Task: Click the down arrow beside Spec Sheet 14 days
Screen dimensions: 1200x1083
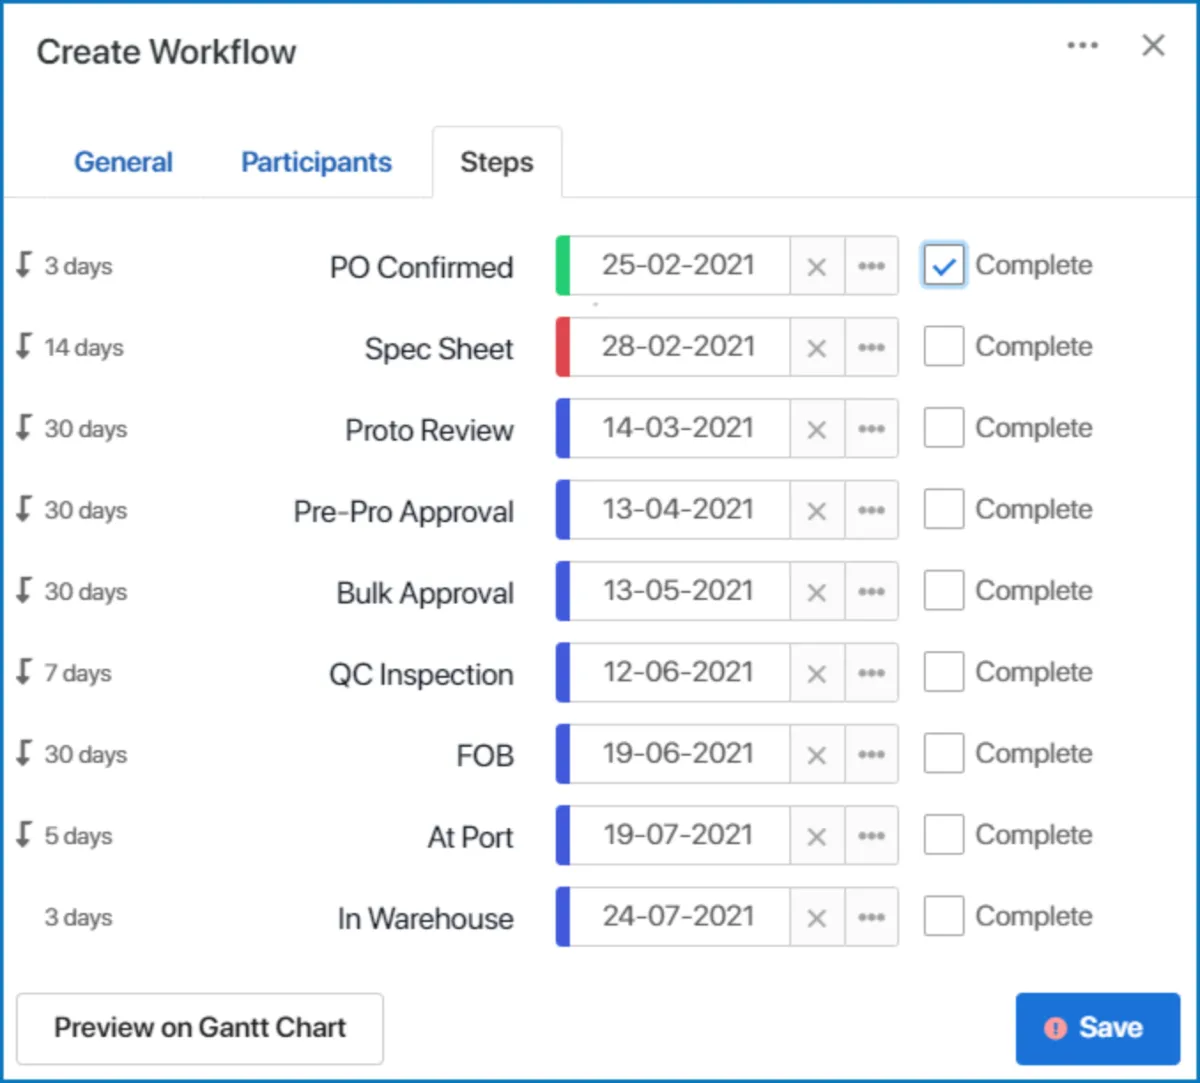Action: pyautogui.click(x=25, y=347)
